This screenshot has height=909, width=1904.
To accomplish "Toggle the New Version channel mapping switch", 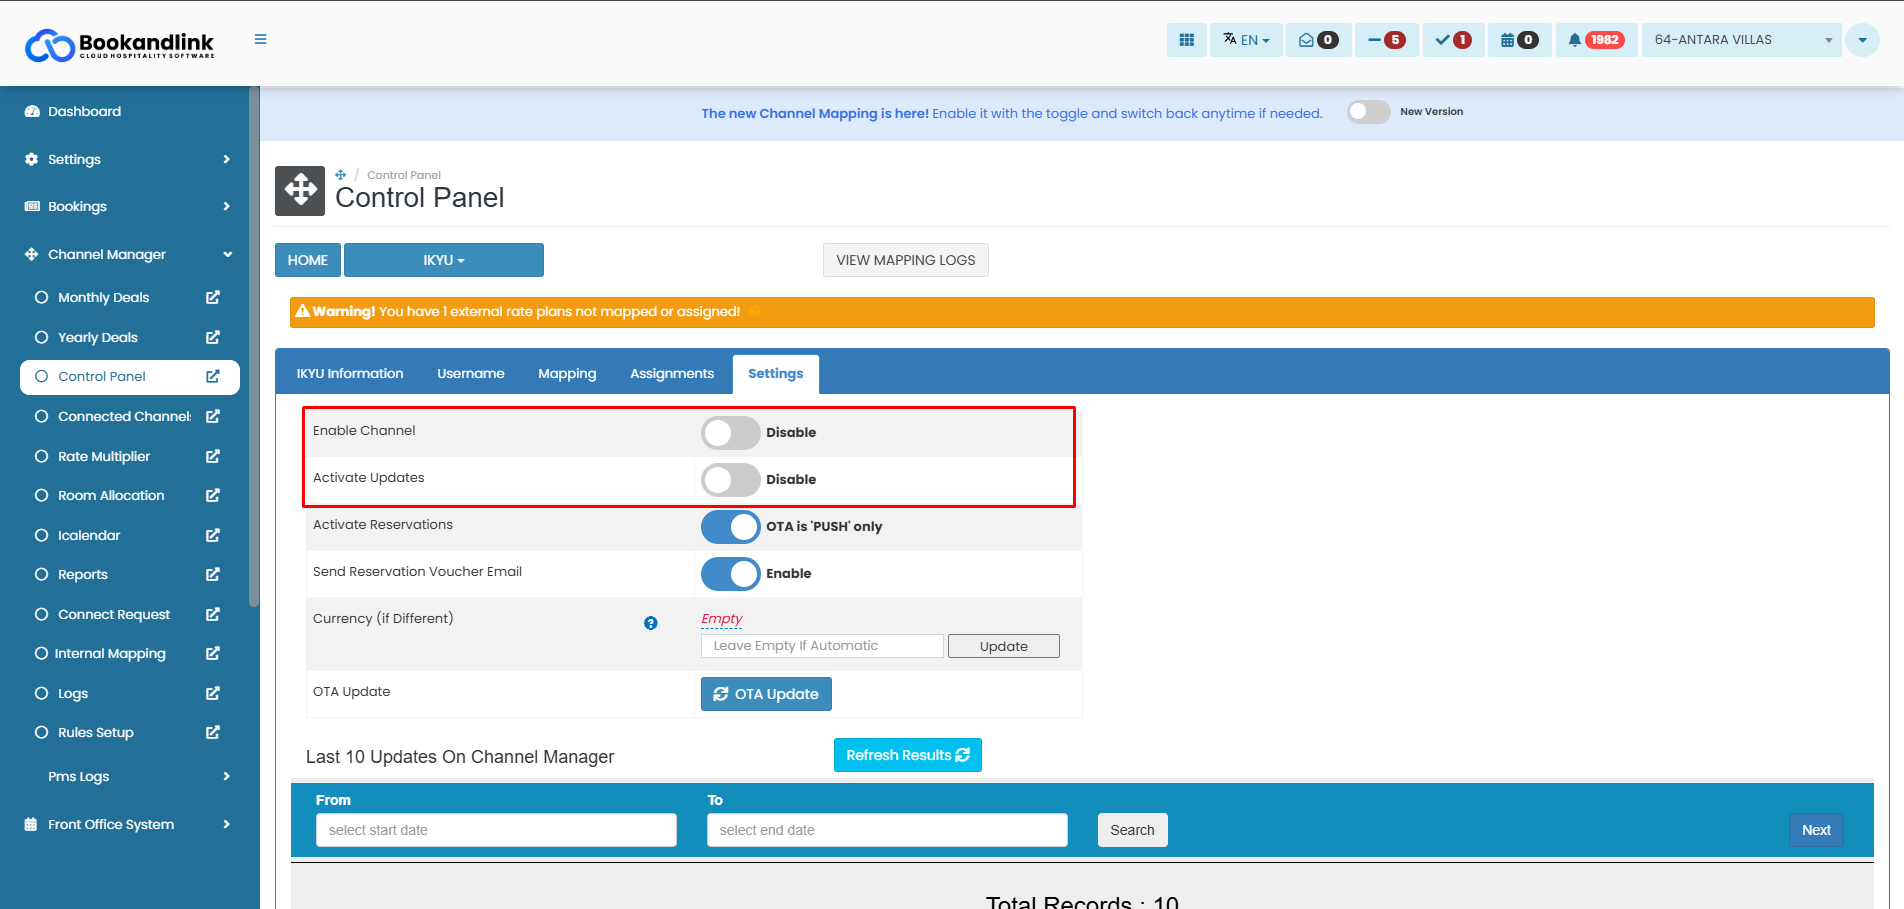I will pos(1368,112).
